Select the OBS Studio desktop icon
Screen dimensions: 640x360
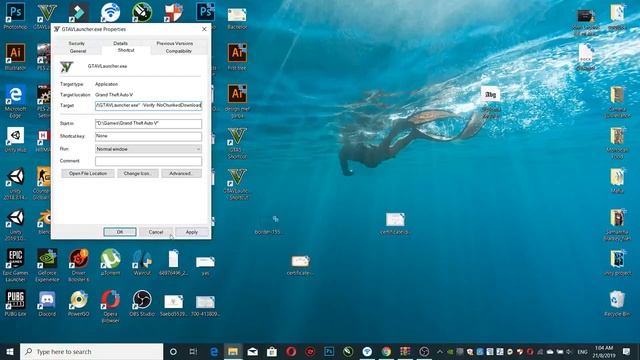click(142, 303)
